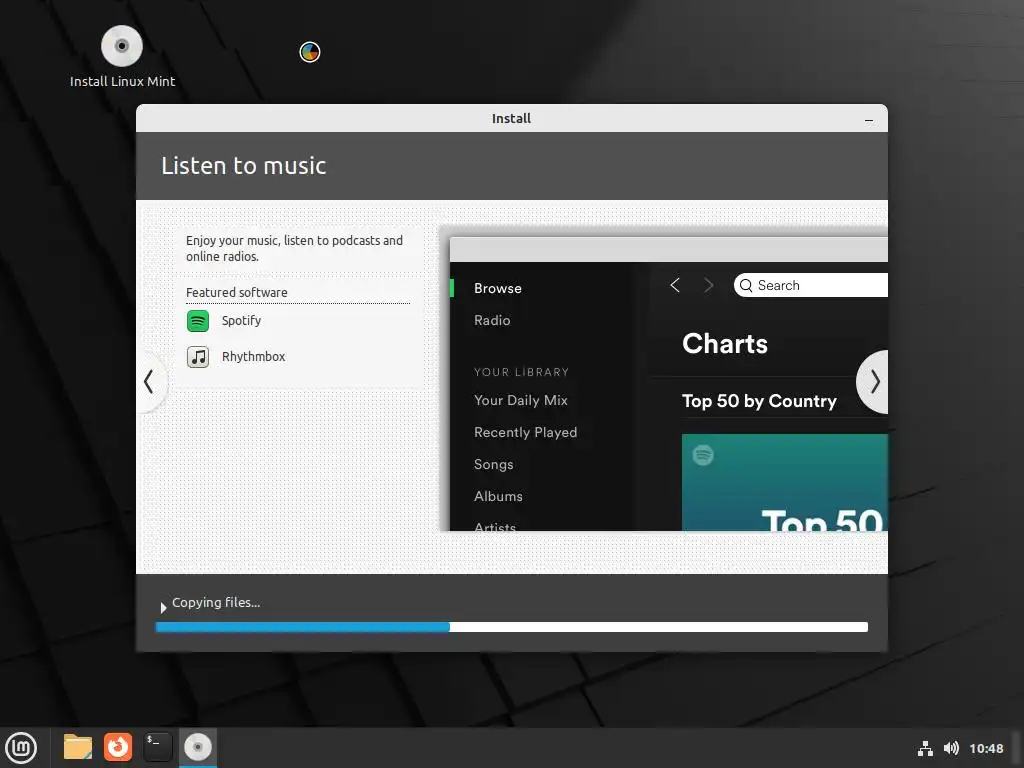
Task: Click the Spotify label in featured software
Action: [241, 321]
